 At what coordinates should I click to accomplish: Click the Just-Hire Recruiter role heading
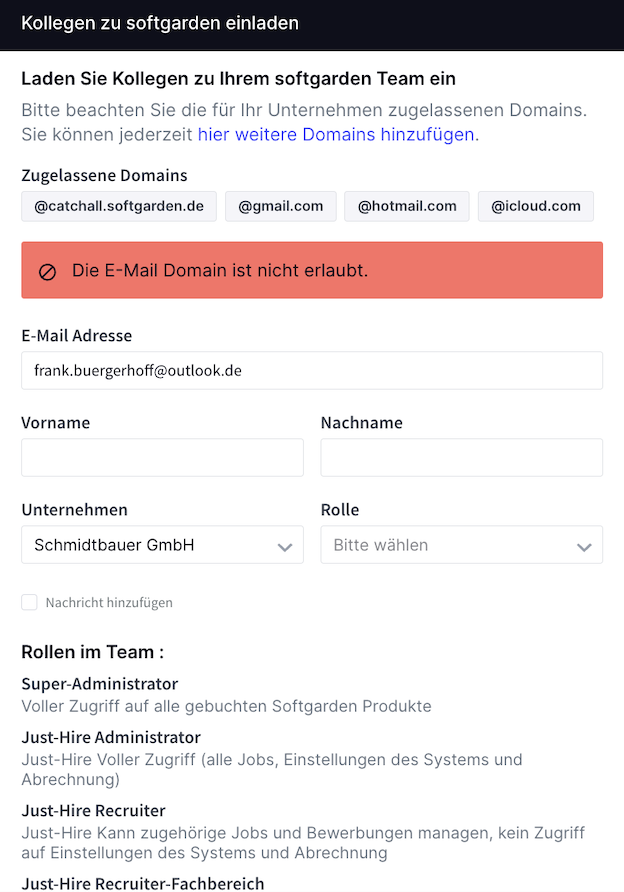(93, 811)
